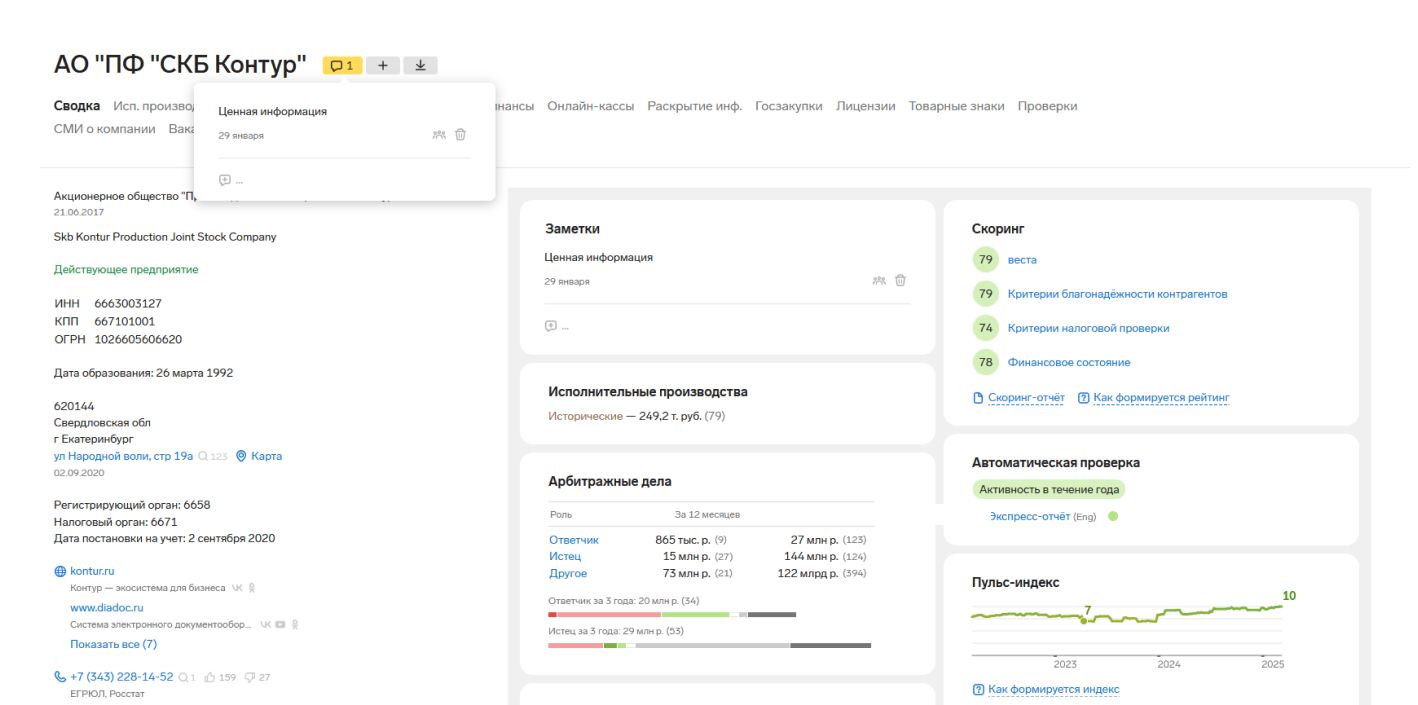Click the score badge 74

point(986,328)
